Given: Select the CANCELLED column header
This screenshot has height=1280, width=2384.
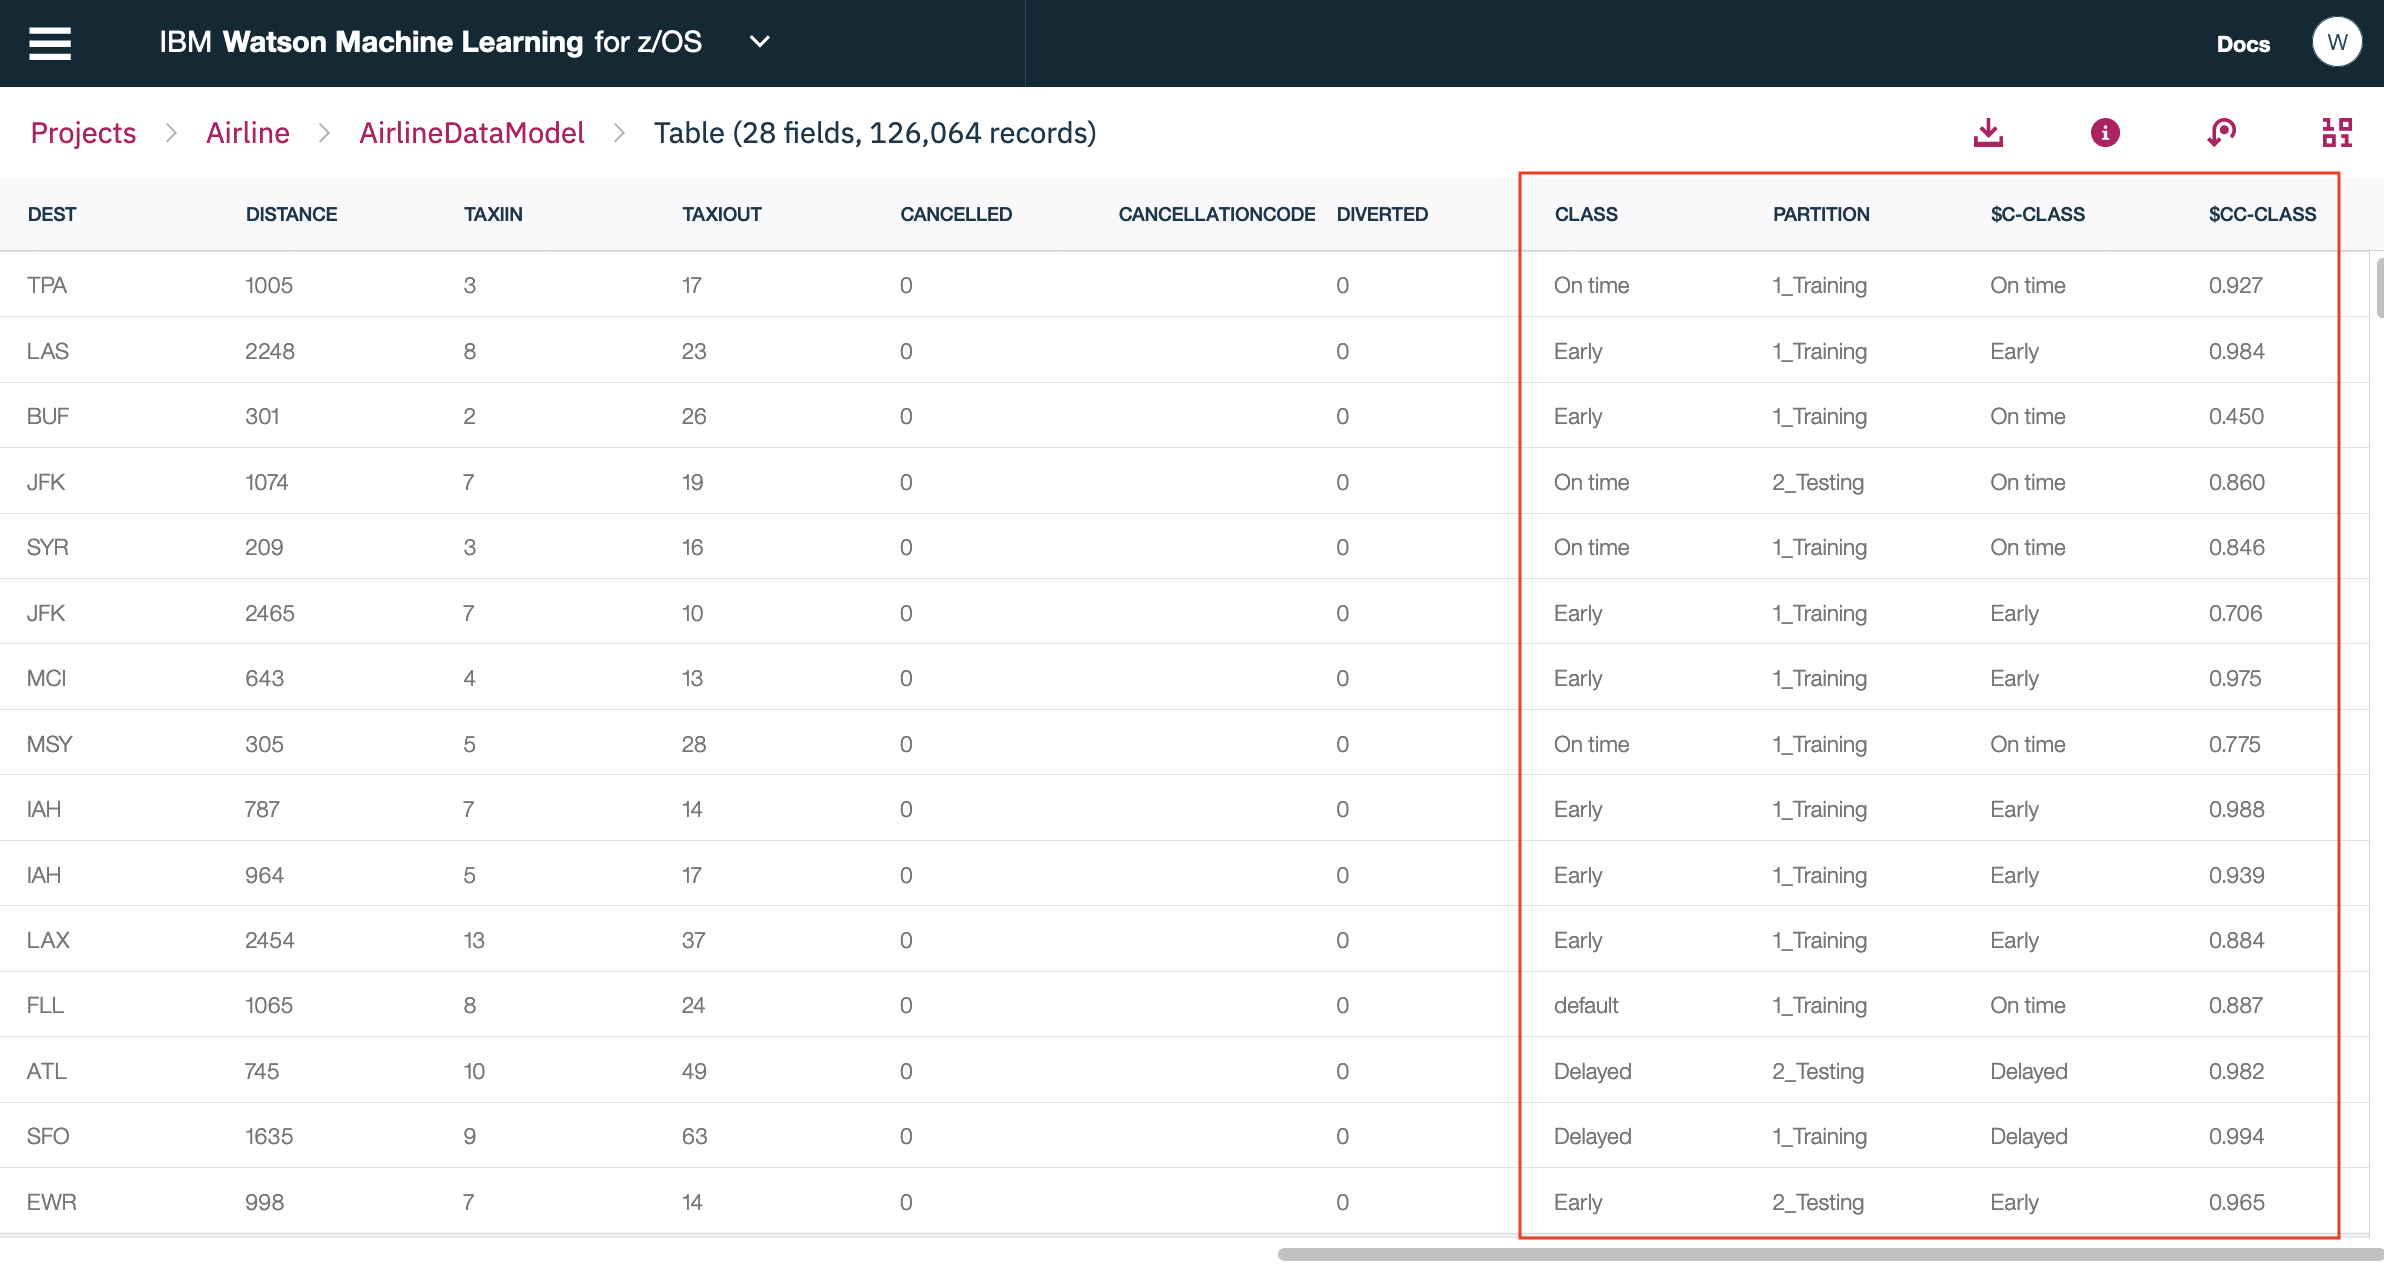Looking at the screenshot, I should point(956,214).
